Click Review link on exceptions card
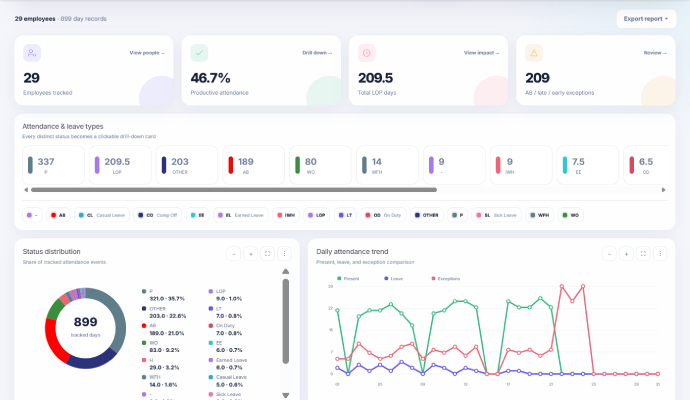Screen dimensions: 690x400 pos(655,53)
